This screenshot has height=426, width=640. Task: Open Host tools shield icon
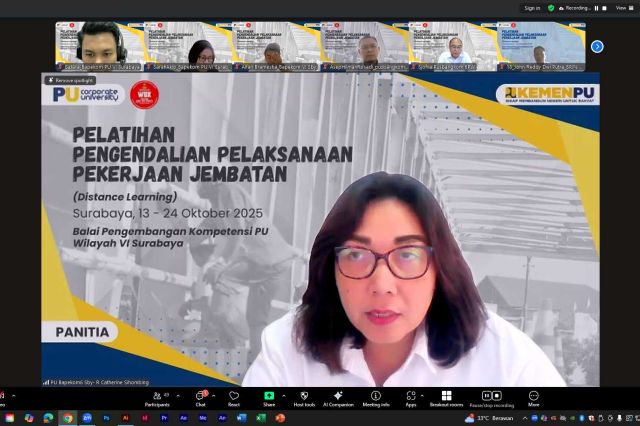pos(304,397)
